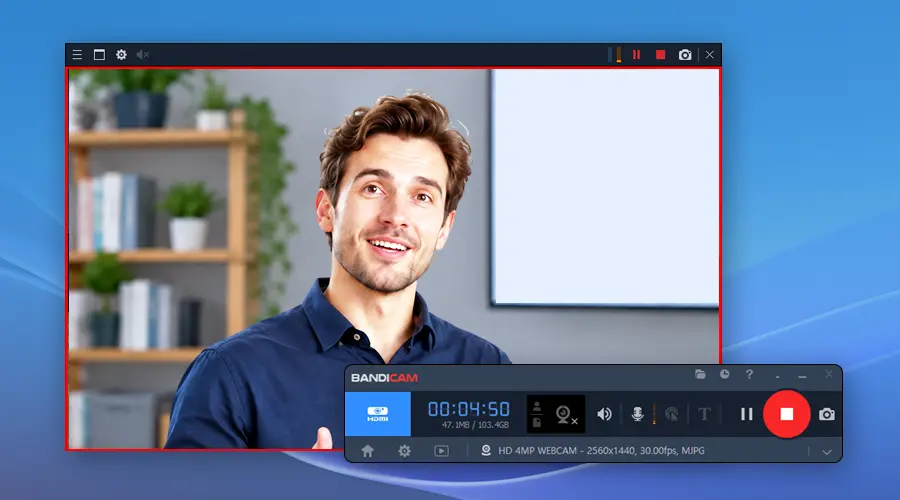Minimize Bandicam to tray with small dash
900x500 pixels.
(x=778, y=378)
